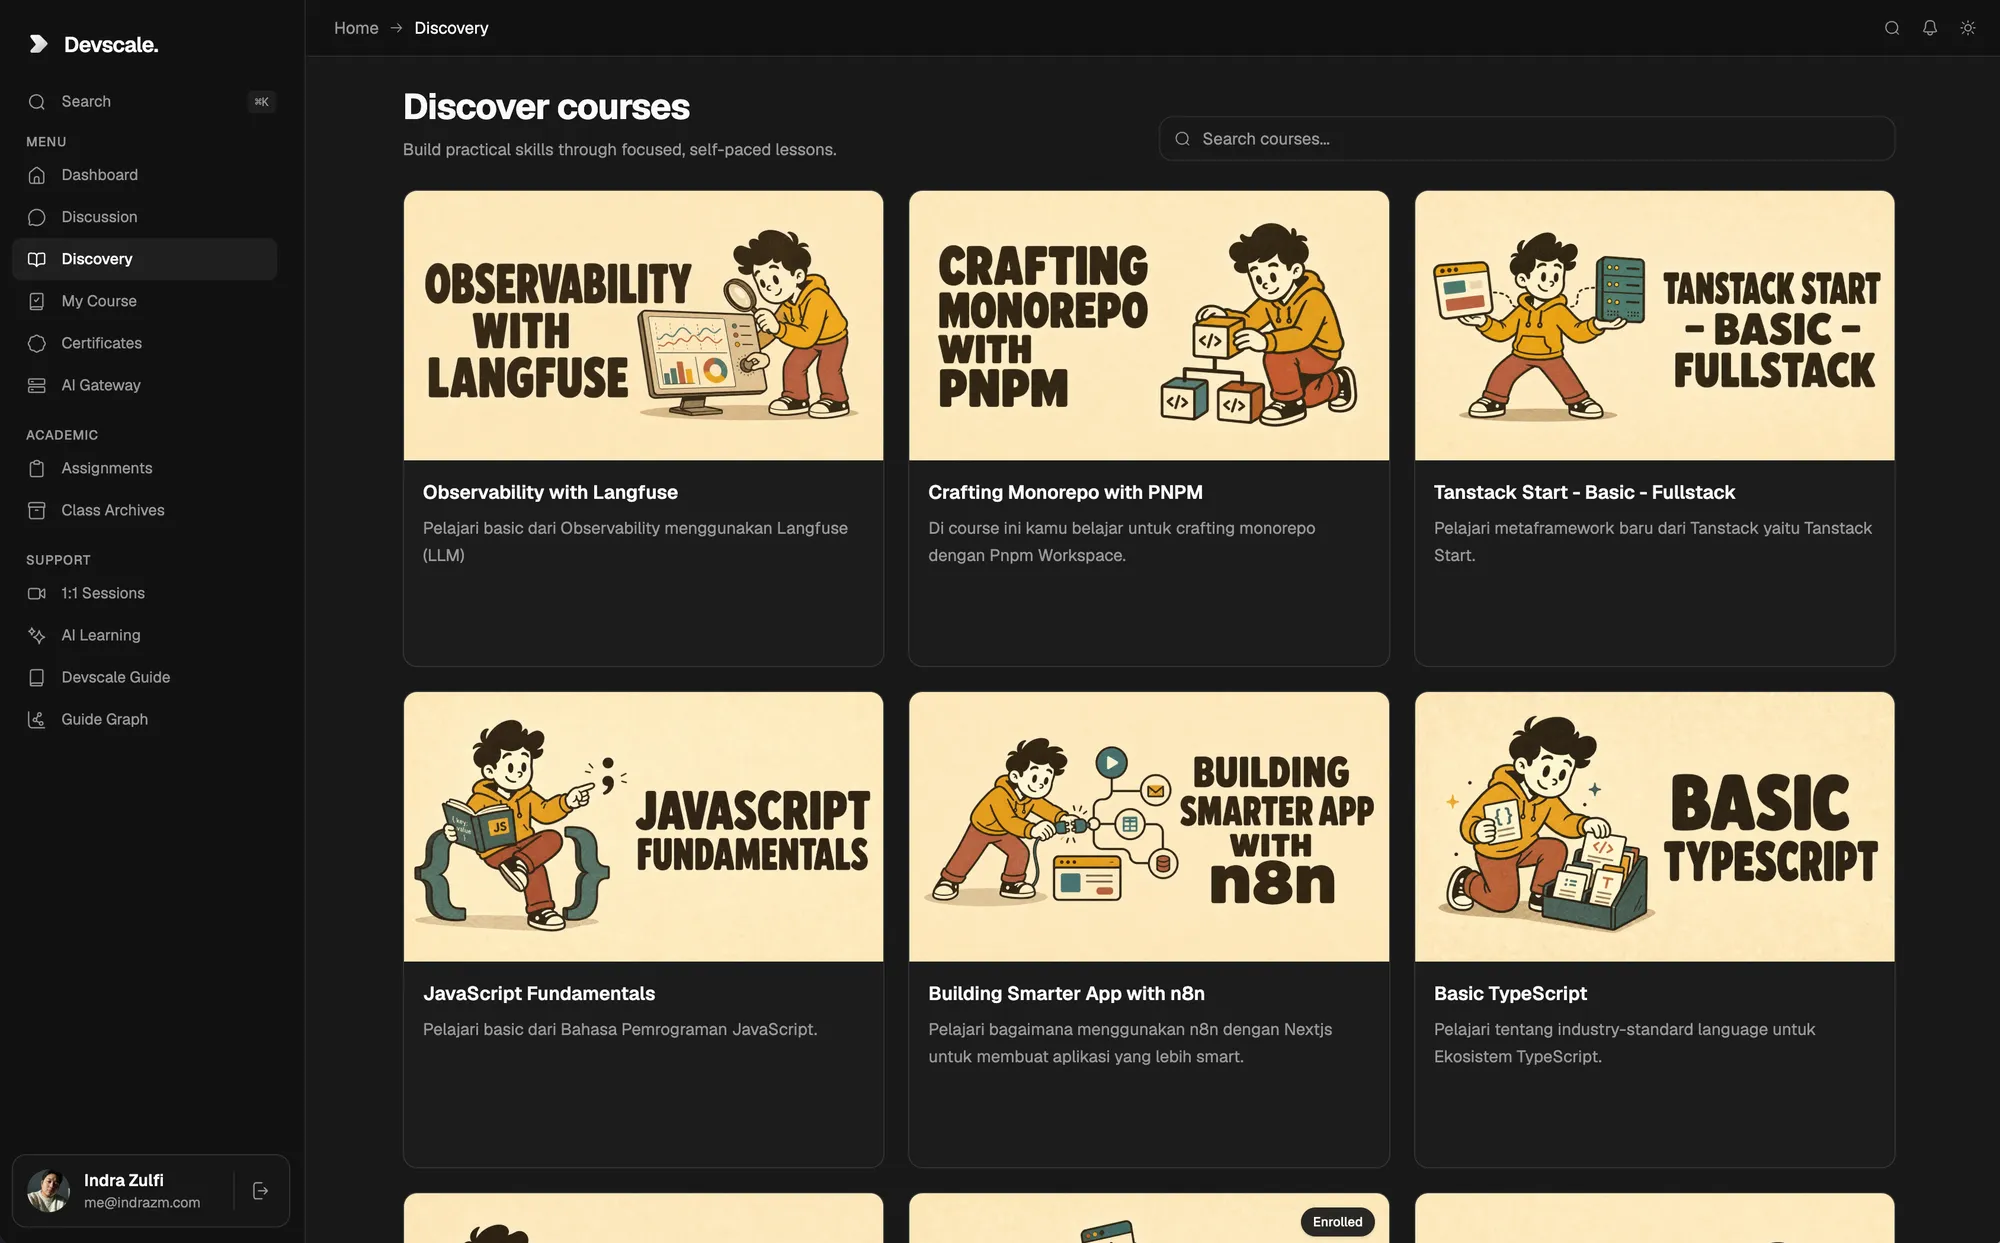Click the AI Learning sparkle icon
The height and width of the screenshot is (1243, 2000).
click(x=37, y=635)
